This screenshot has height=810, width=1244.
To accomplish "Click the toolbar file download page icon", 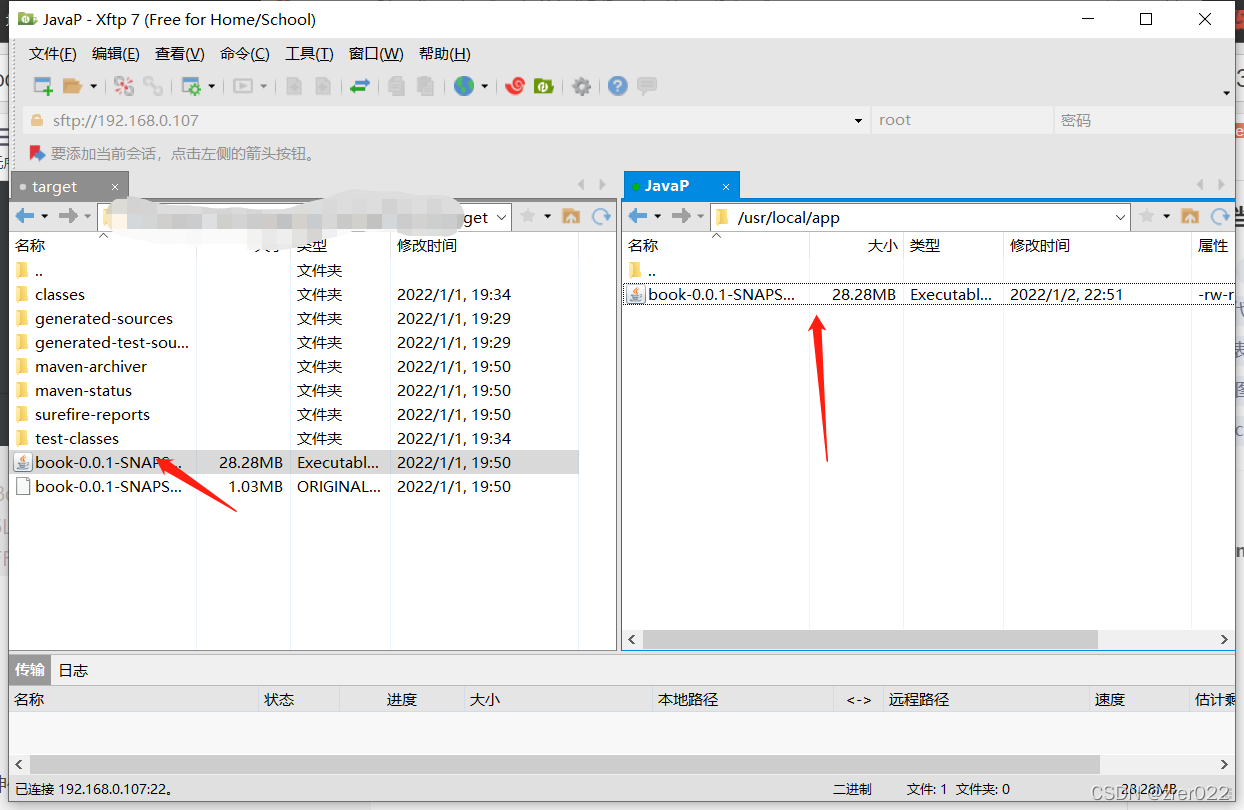I will pyautogui.click(x=323, y=86).
